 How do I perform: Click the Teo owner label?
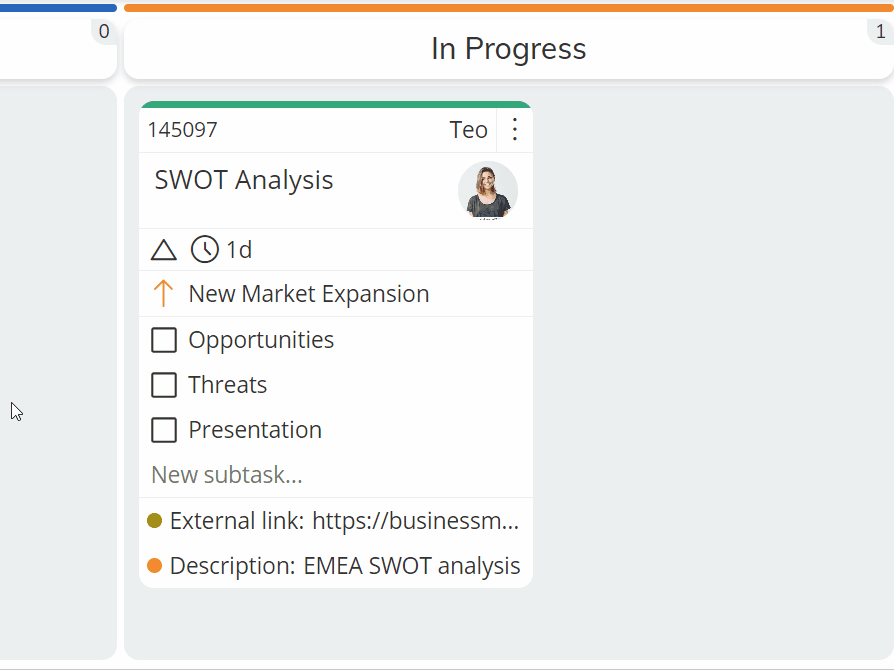click(x=468, y=130)
